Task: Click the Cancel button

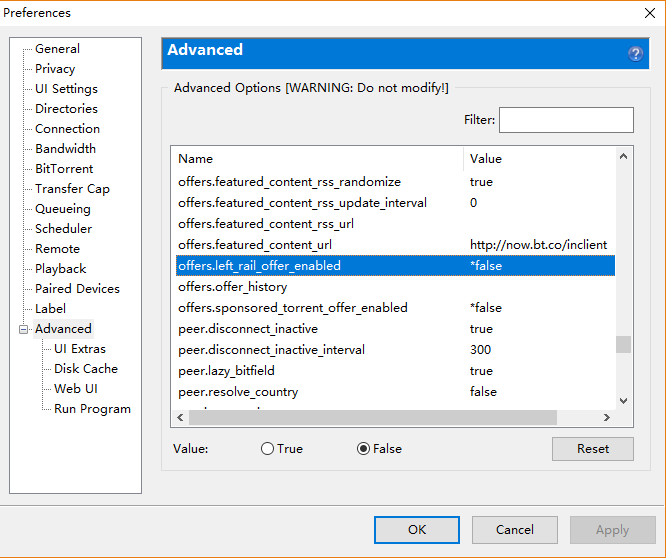Action: click(x=514, y=530)
